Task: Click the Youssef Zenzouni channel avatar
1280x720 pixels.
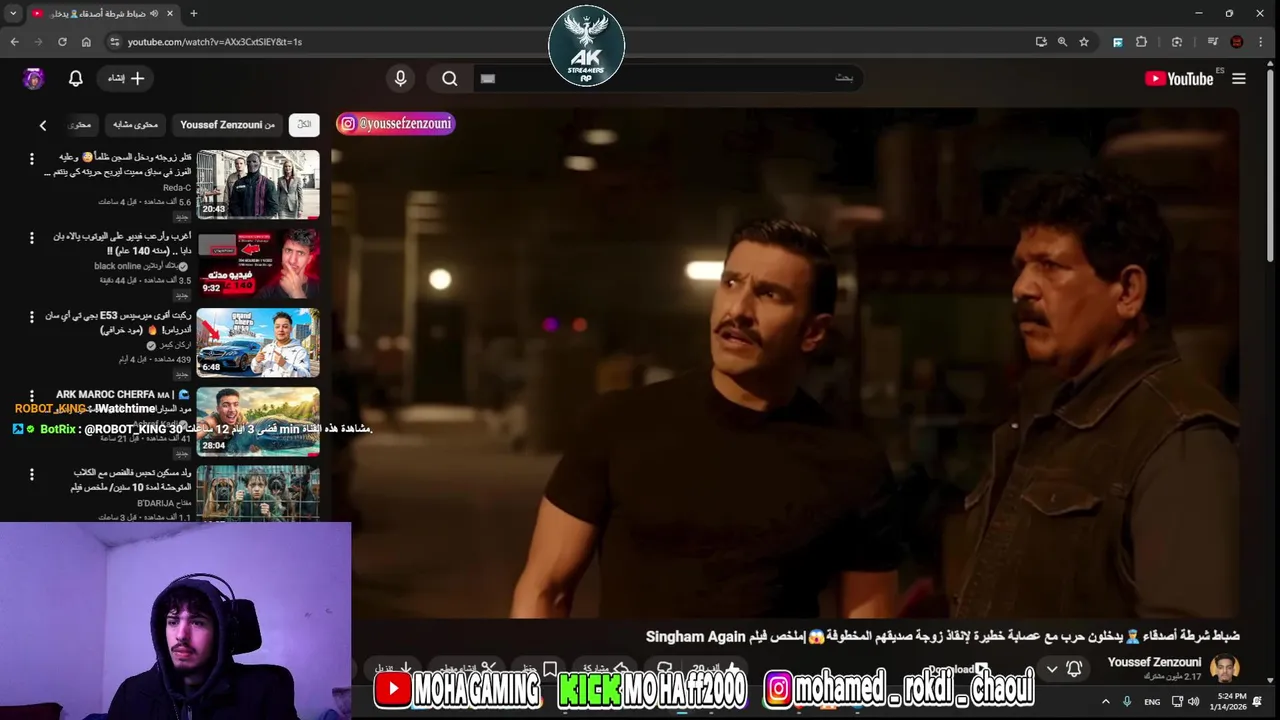Action: click(1225, 668)
